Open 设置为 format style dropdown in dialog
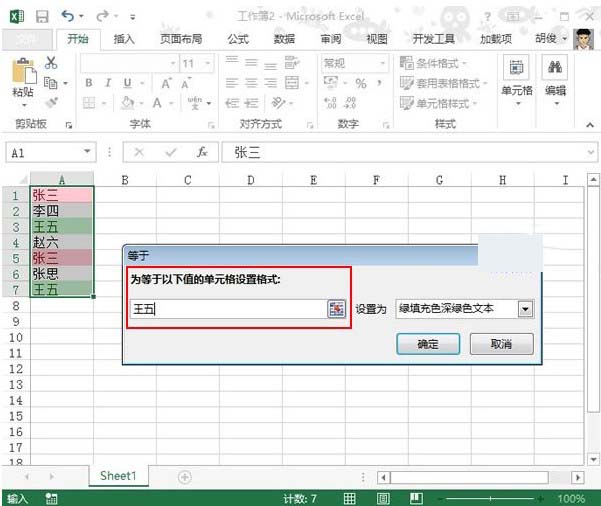This screenshot has height=506, width=601. (525, 309)
